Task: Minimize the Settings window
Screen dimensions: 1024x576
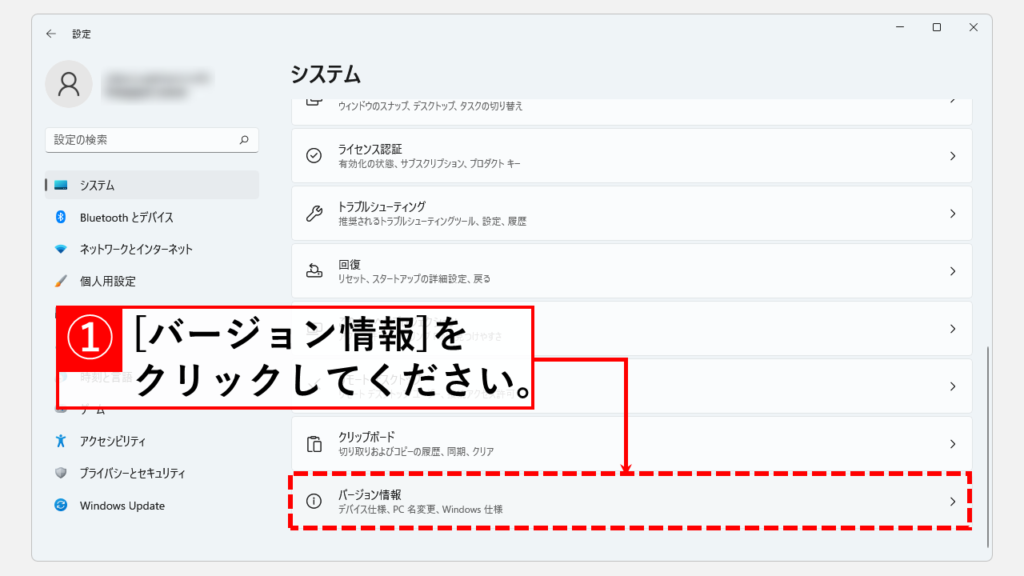Action: (x=900, y=27)
